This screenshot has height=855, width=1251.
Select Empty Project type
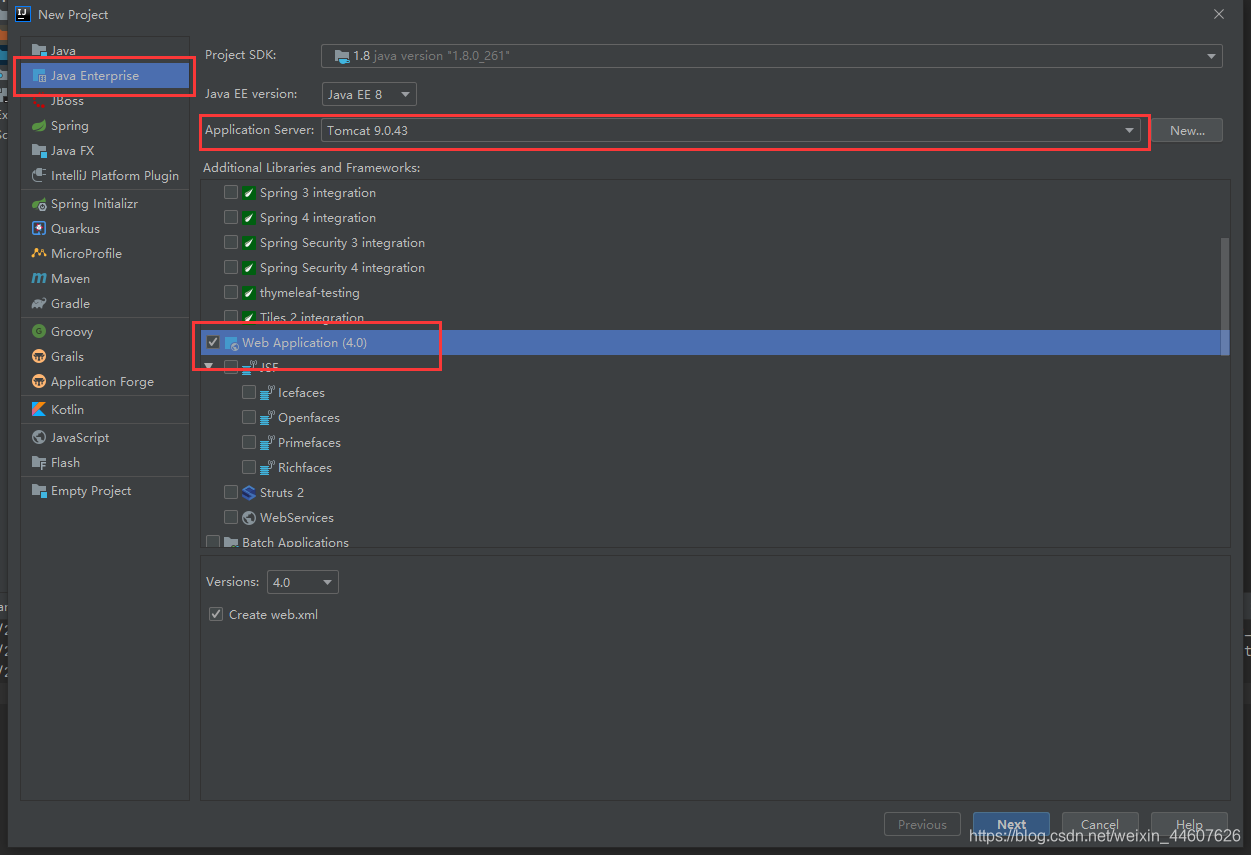[x=105, y=491]
